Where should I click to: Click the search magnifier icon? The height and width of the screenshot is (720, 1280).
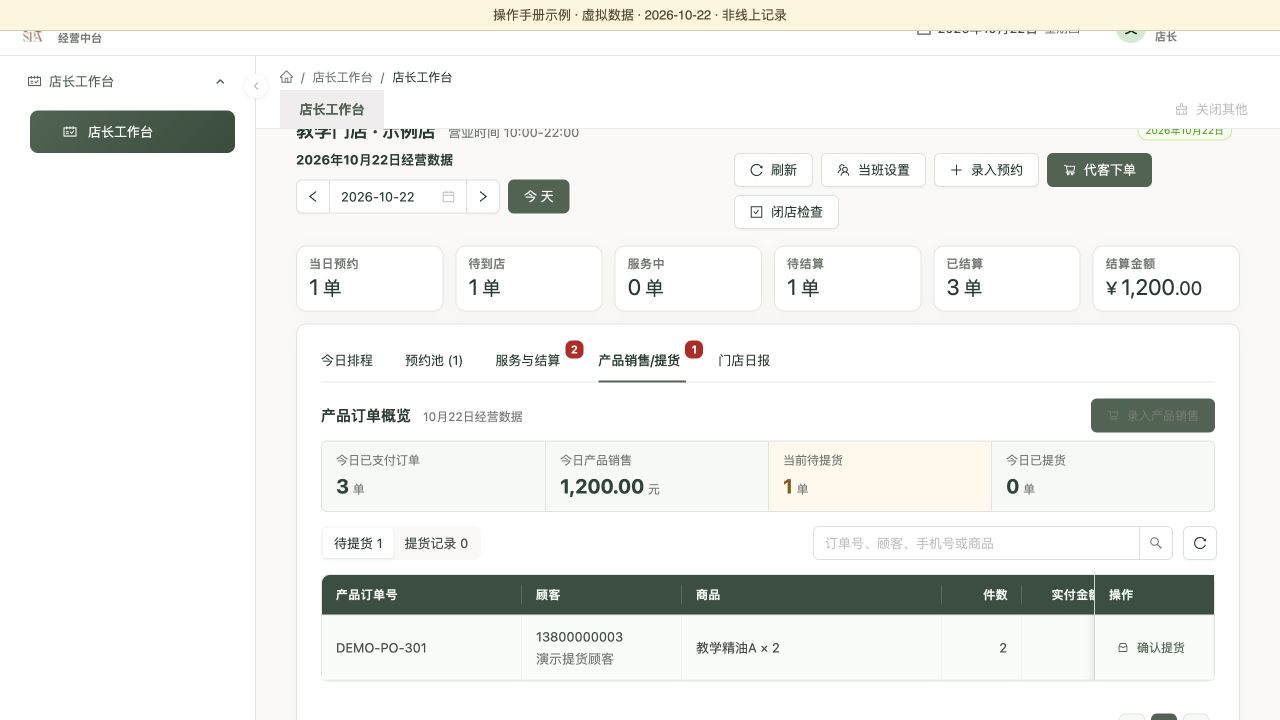tap(1156, 543)
